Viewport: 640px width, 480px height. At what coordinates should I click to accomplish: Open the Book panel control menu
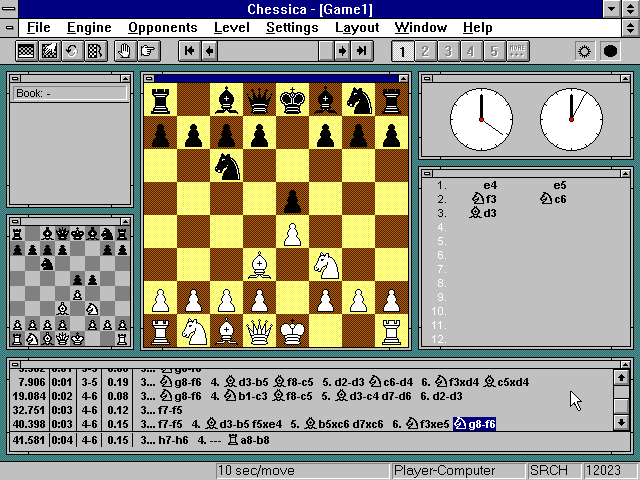pos(16,78)
